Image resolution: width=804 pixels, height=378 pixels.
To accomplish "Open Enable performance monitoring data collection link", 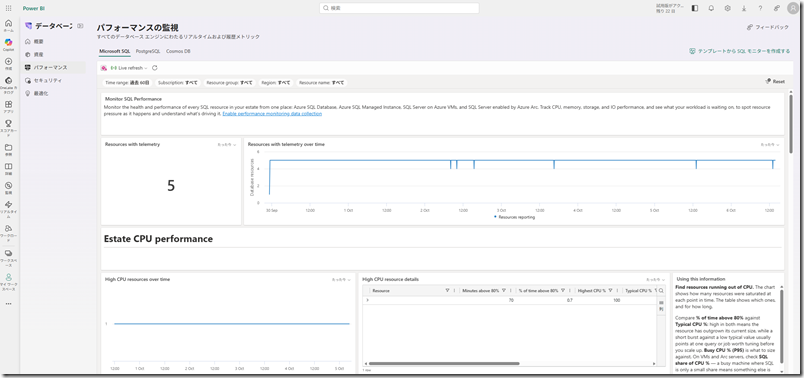I will (x=272, y=114).
